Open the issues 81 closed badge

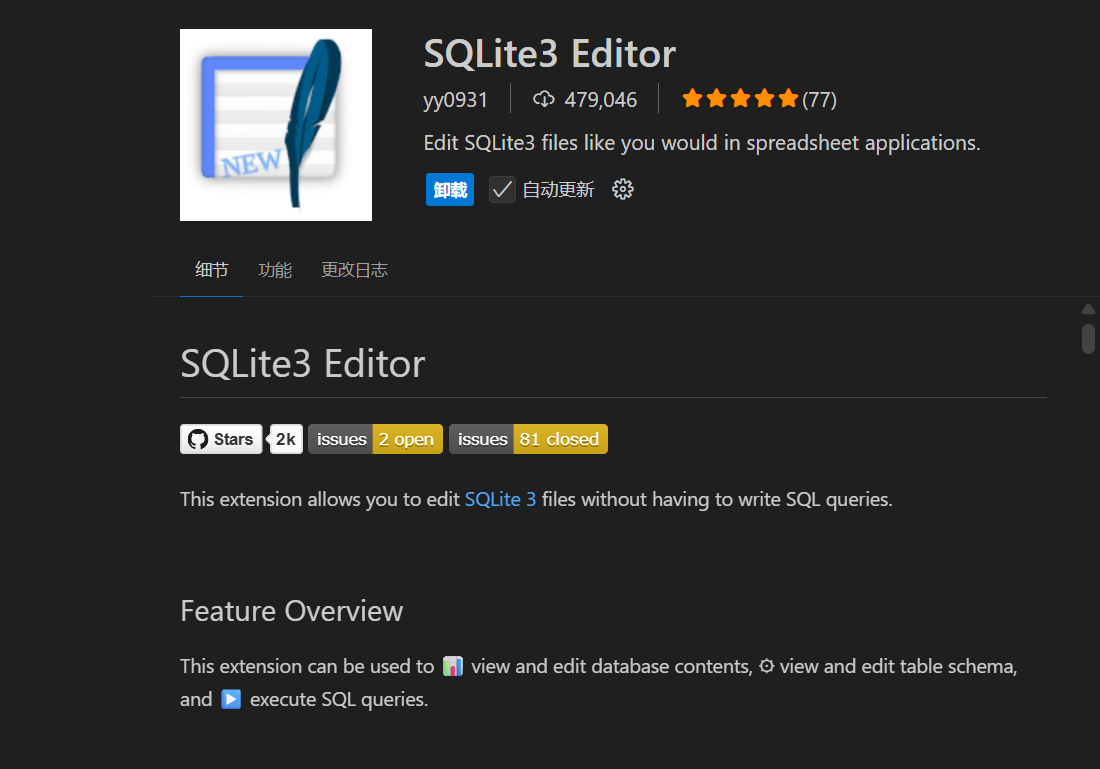click(x=528, y=439)
